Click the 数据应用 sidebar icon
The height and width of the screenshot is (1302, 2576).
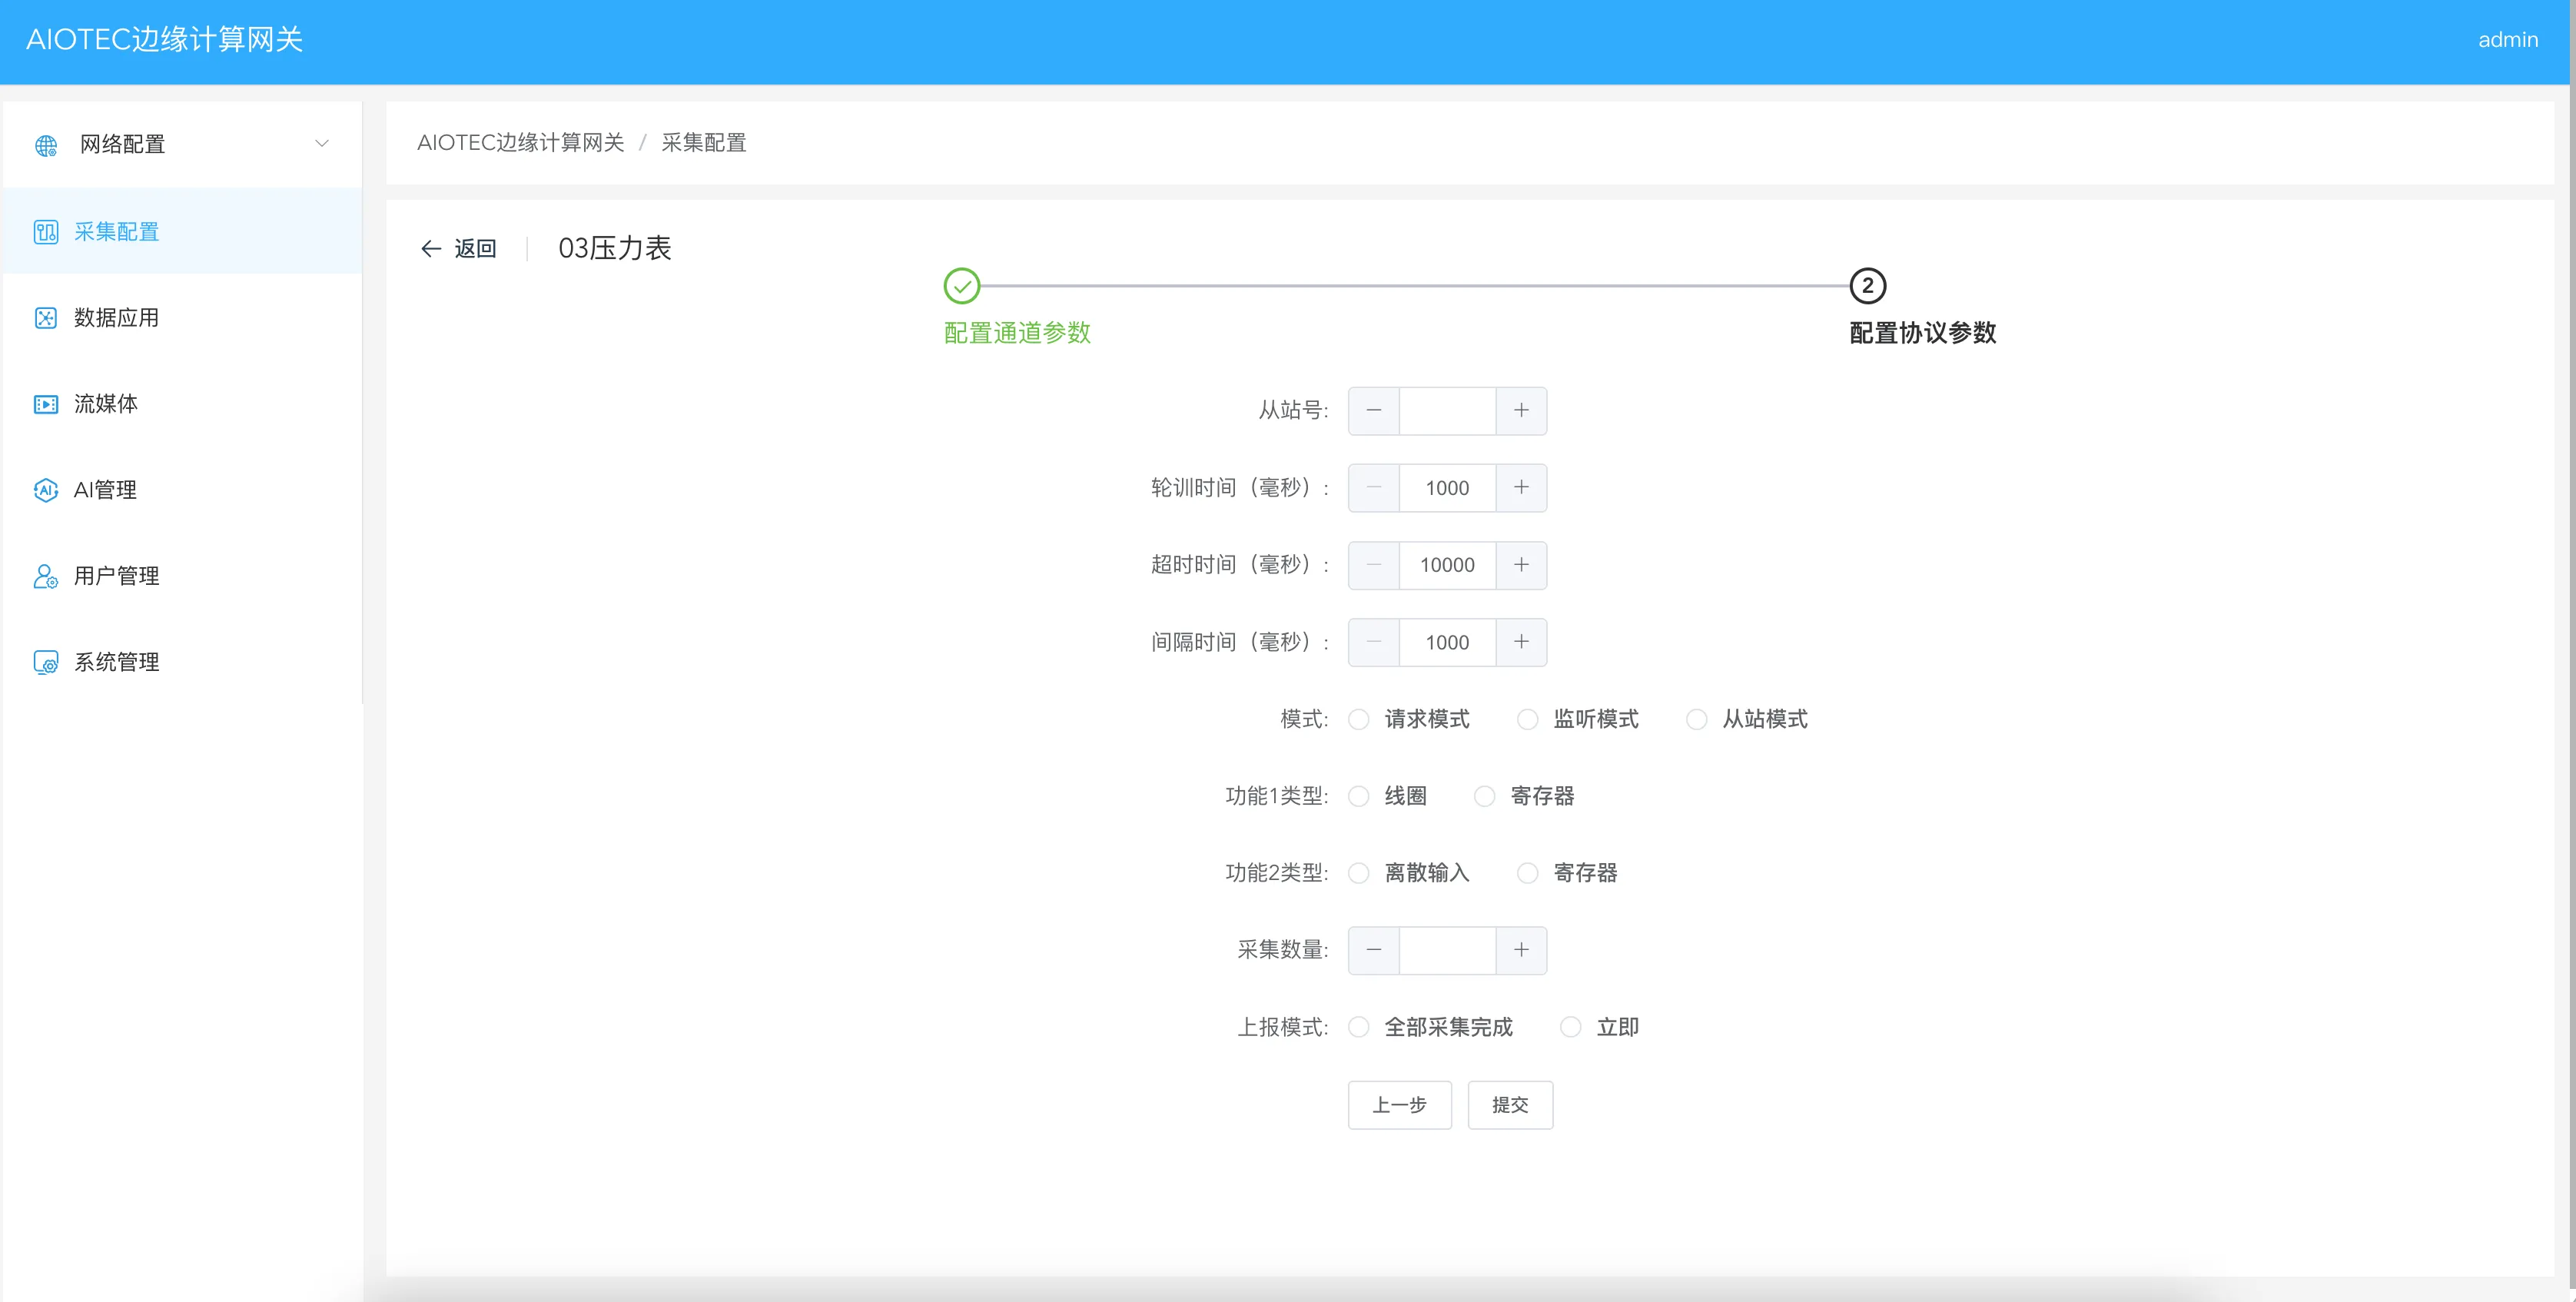coord(46,318)
